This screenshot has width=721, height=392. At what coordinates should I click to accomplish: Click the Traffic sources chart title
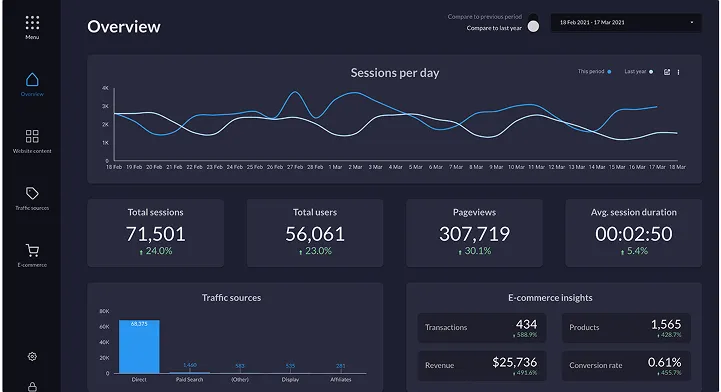coord(231,298)
